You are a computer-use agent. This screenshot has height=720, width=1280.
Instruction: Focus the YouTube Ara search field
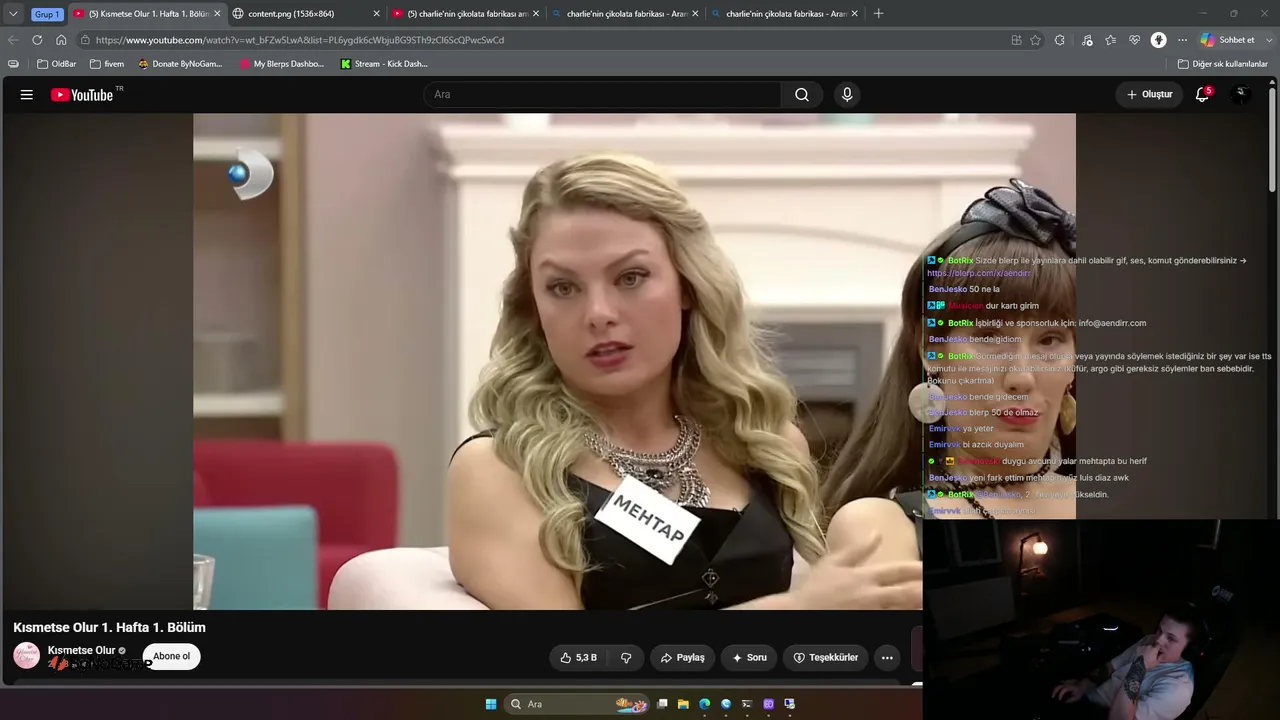602,95
